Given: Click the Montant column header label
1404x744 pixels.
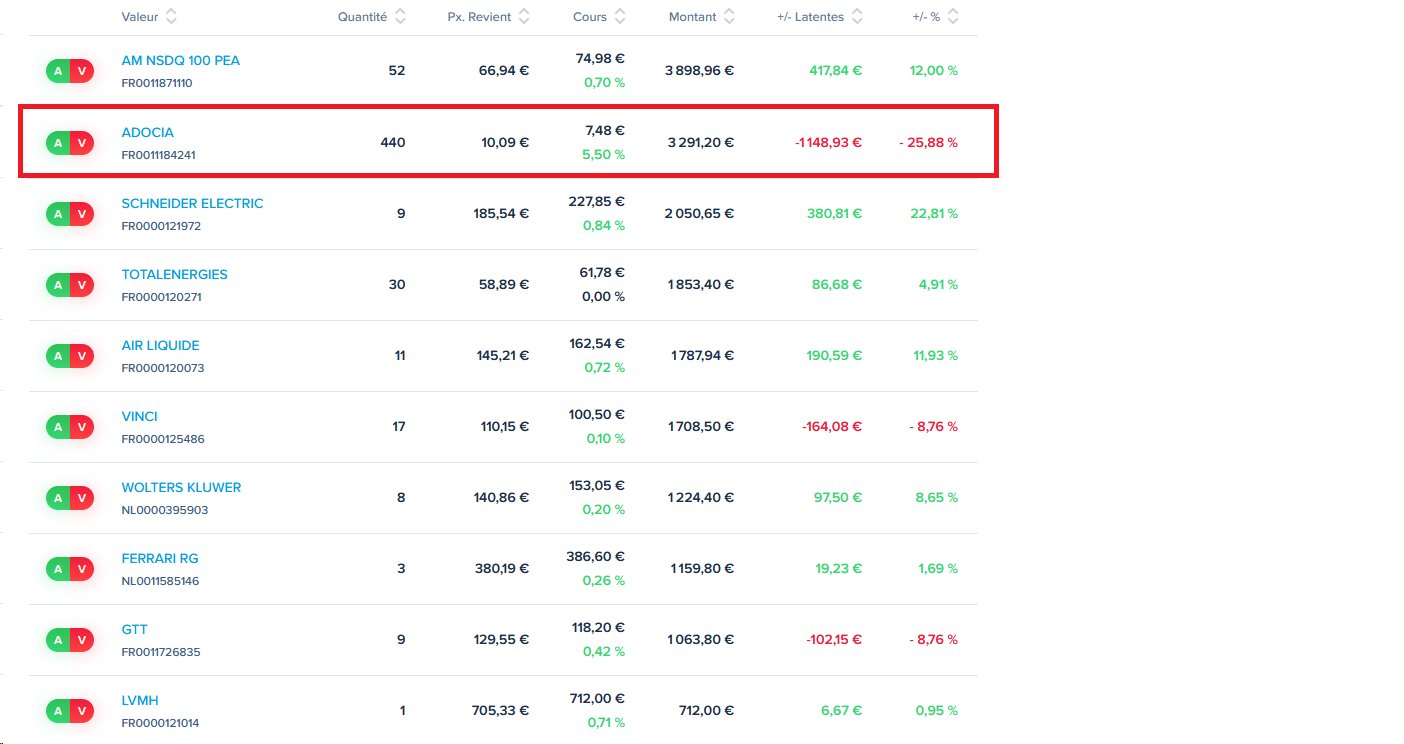Looking at the screenshot, I should 692,17.
